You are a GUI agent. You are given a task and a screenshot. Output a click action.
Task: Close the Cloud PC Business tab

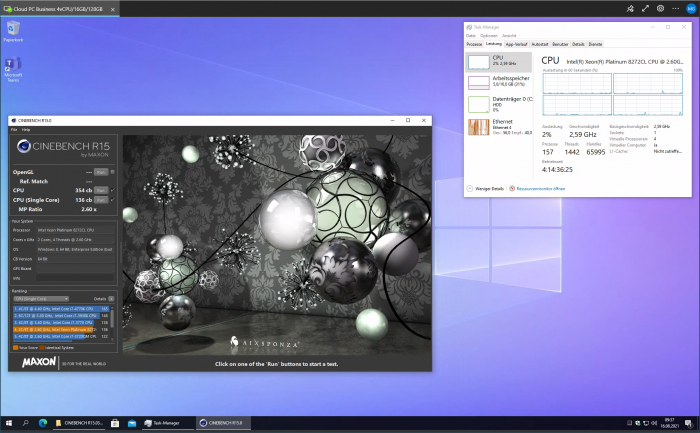[112, 9]
